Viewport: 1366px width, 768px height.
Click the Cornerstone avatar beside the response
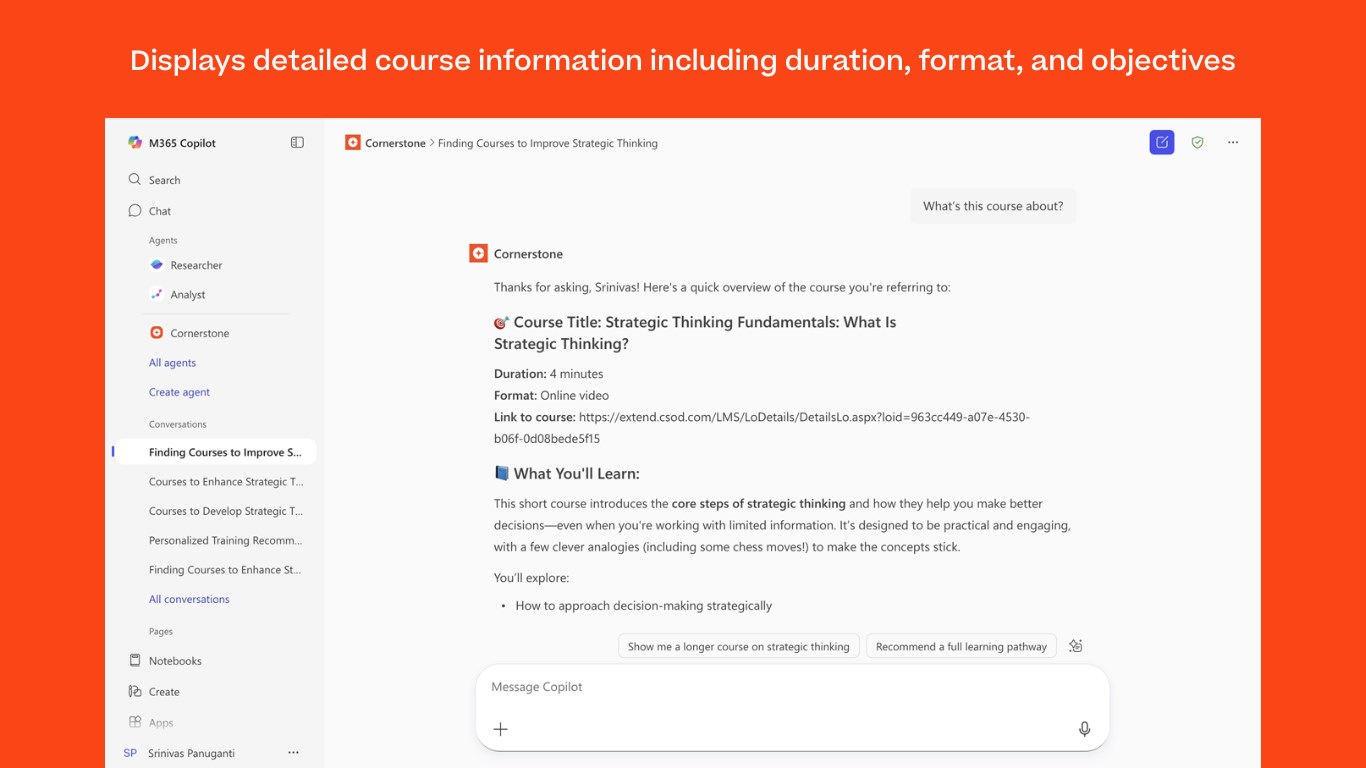coord(478,254)
